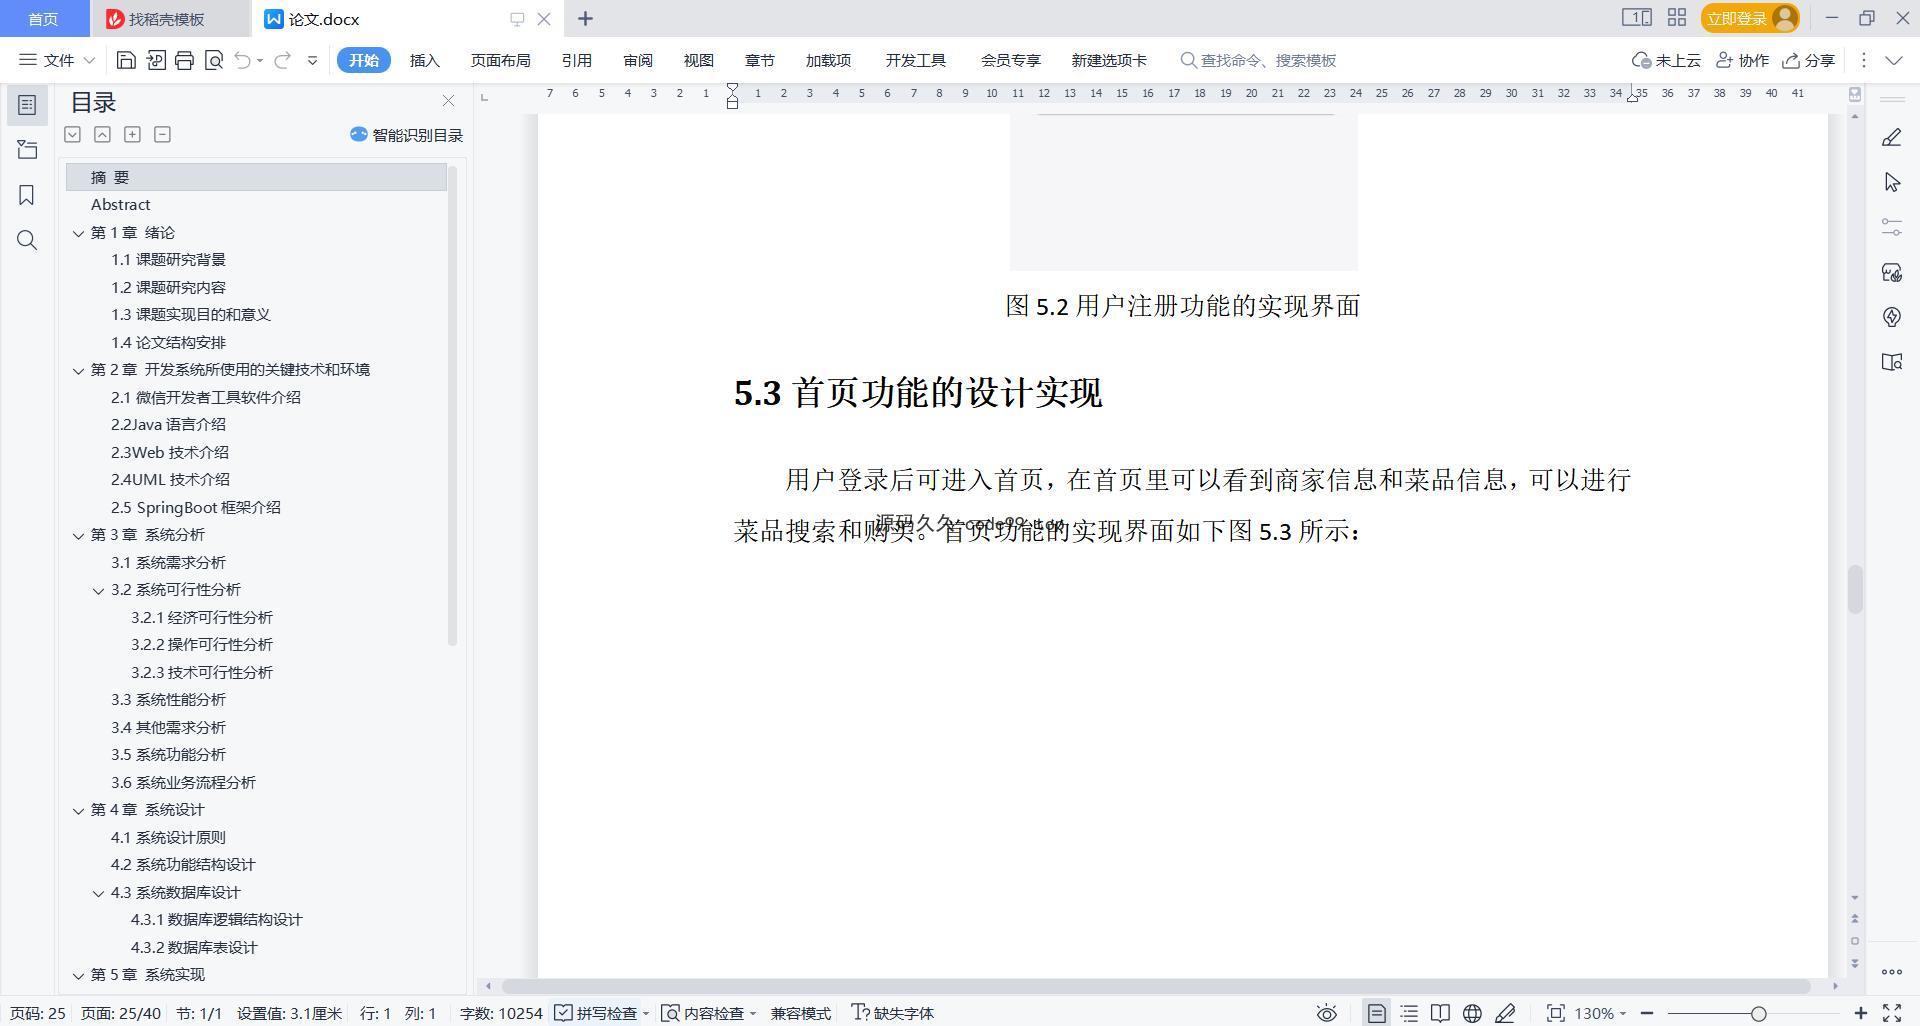1920x1026 pixels.
Task: Click the 分享 button
Action: click(x=1808, y=60)
